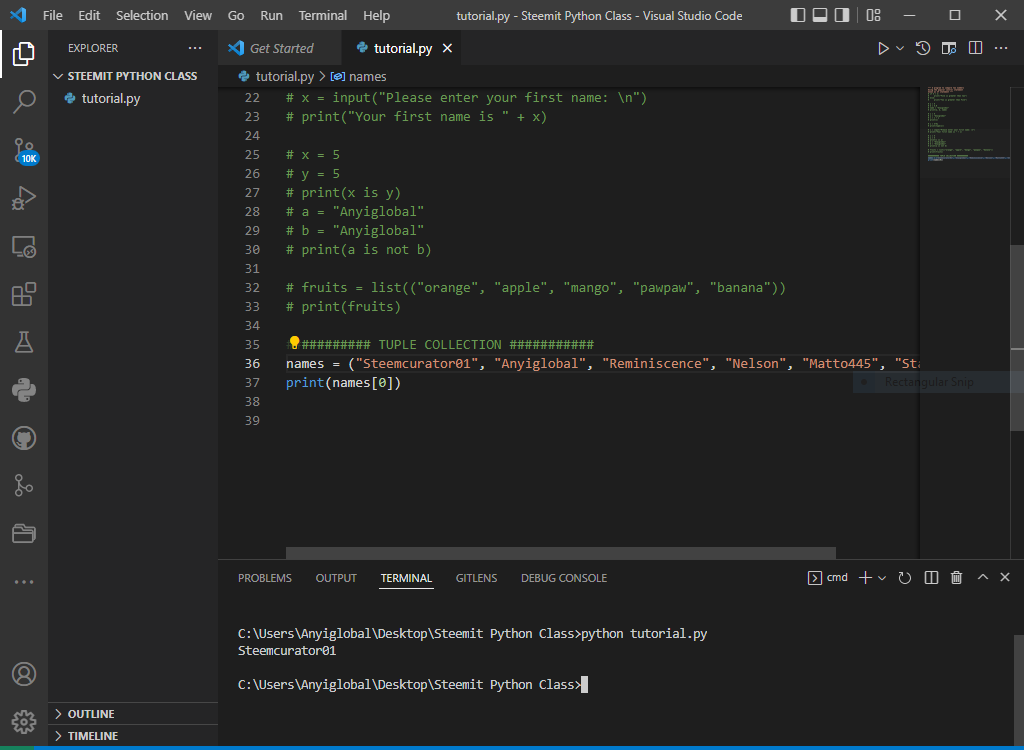Open the Selection menu
Viewport: 1024px width, 750px height.
[142, 15]
